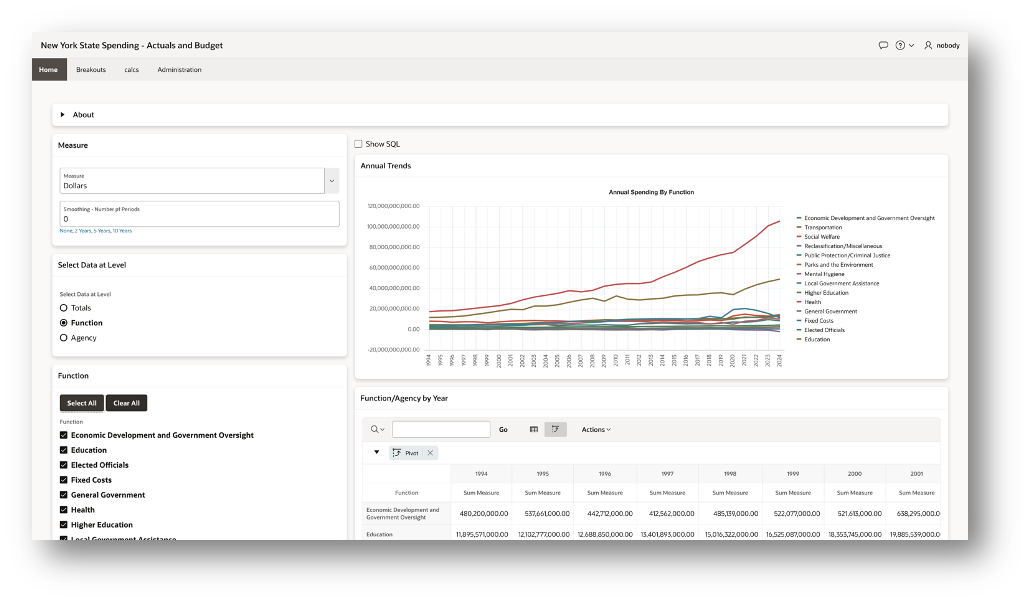Open the Home tab
Viewport: 1030px width, 602px height.
pyautogui.click(x=49, y=70)
